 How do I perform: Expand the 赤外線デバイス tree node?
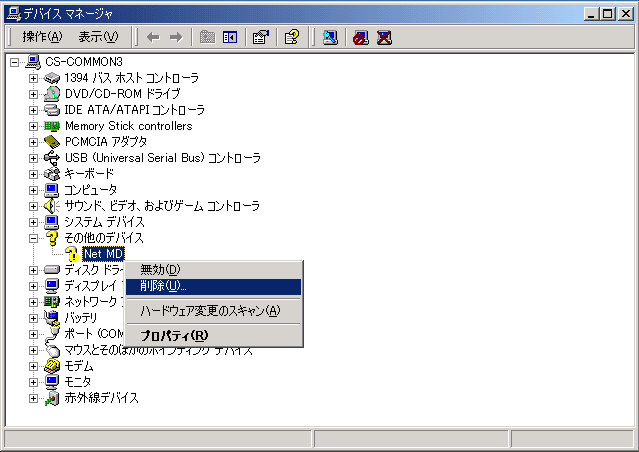click(x=33, y=398)
